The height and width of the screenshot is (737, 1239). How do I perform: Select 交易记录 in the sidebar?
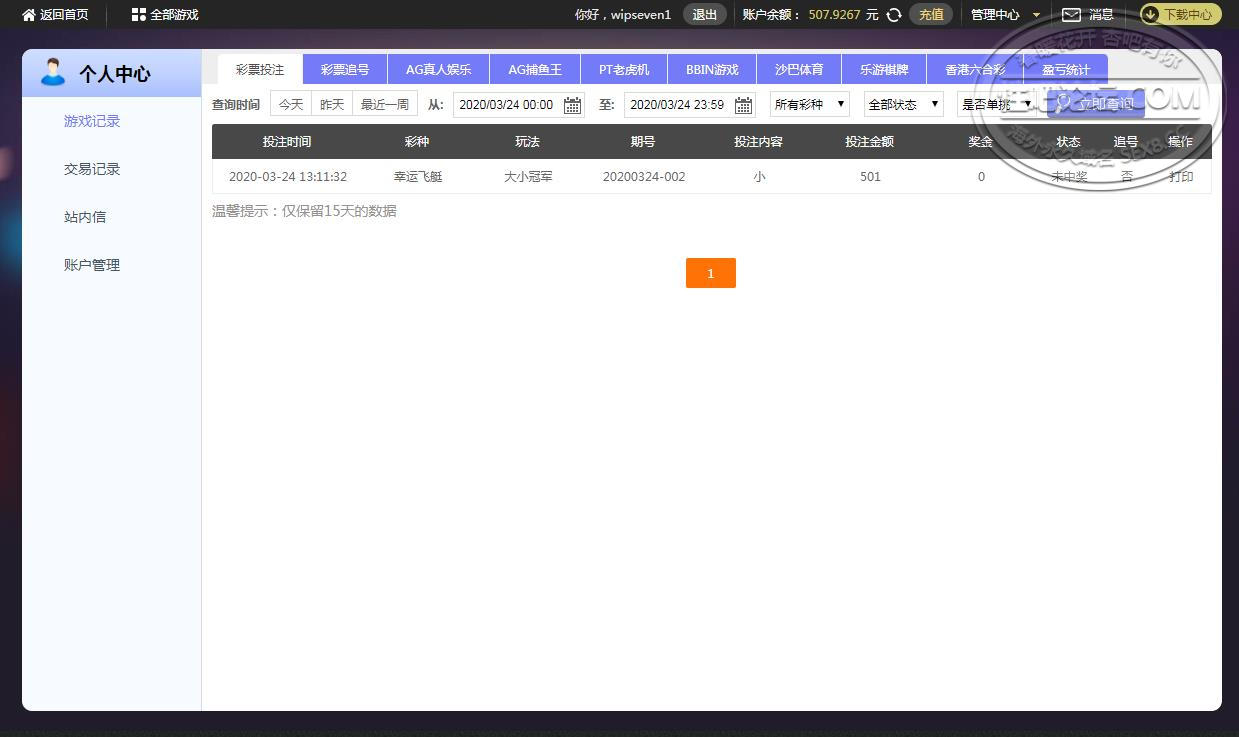(92, 169)
